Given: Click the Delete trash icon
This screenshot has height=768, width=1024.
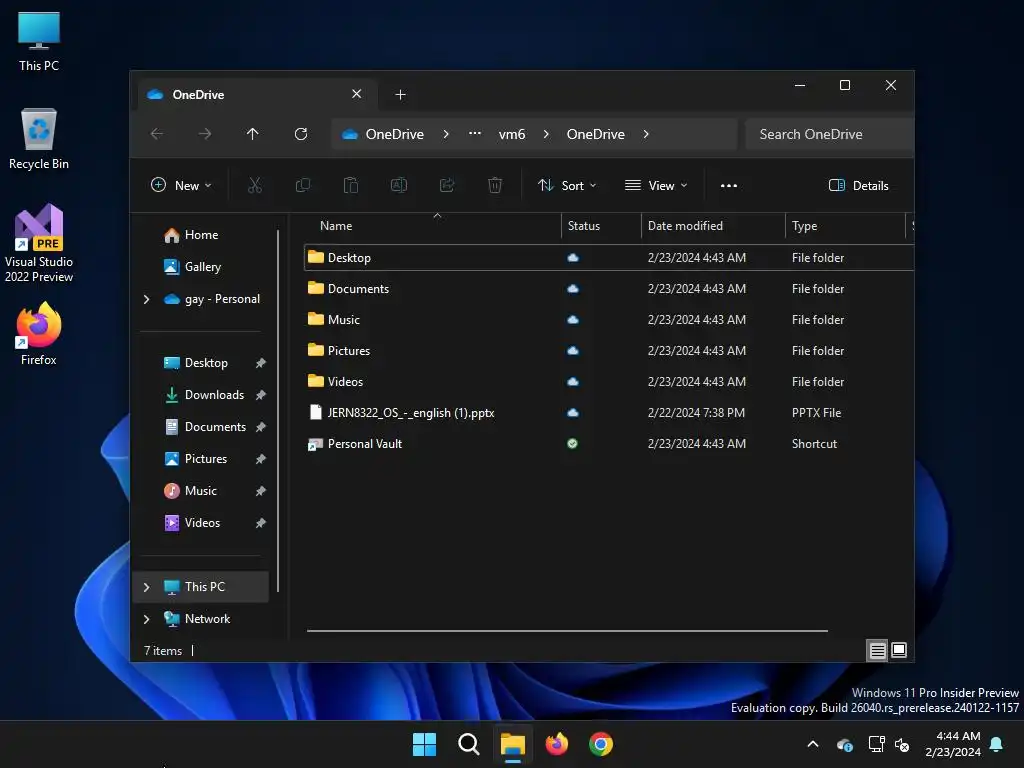Looking at the screenshot, I should [x=495, y=185].
